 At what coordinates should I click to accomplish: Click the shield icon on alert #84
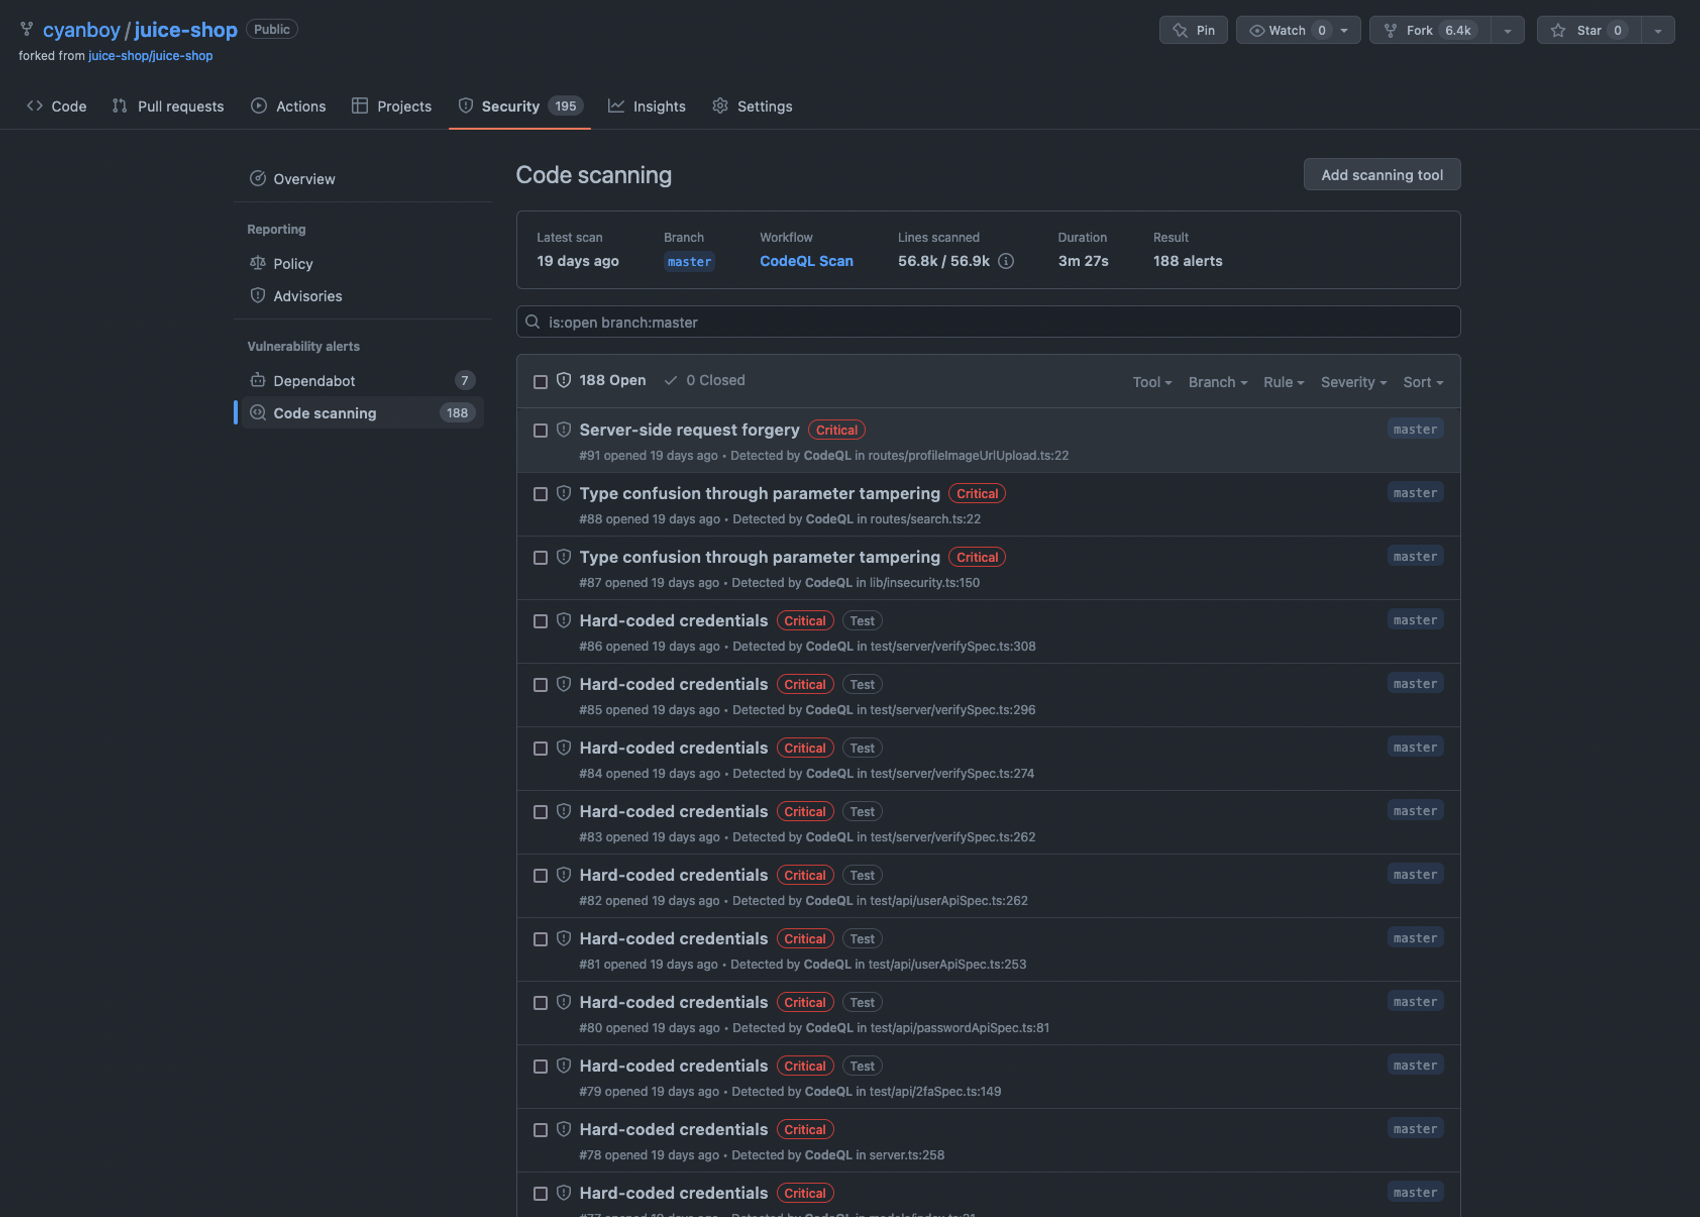tap(564, 748)
